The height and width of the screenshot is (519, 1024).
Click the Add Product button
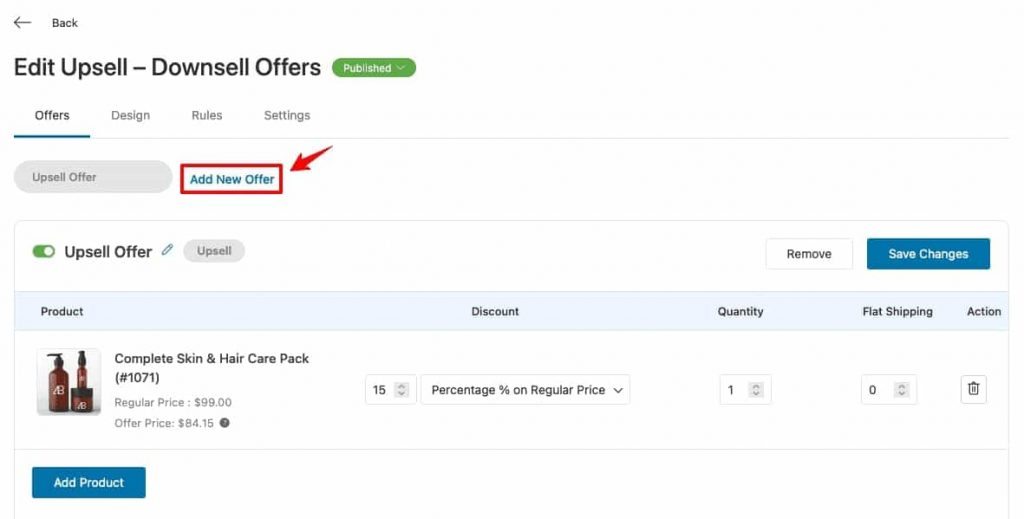(89, 482)
